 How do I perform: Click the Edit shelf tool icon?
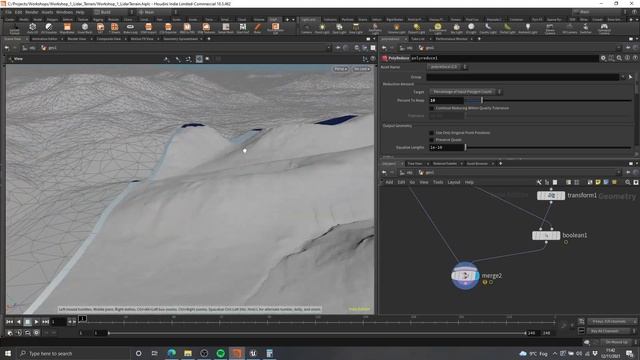100,28
